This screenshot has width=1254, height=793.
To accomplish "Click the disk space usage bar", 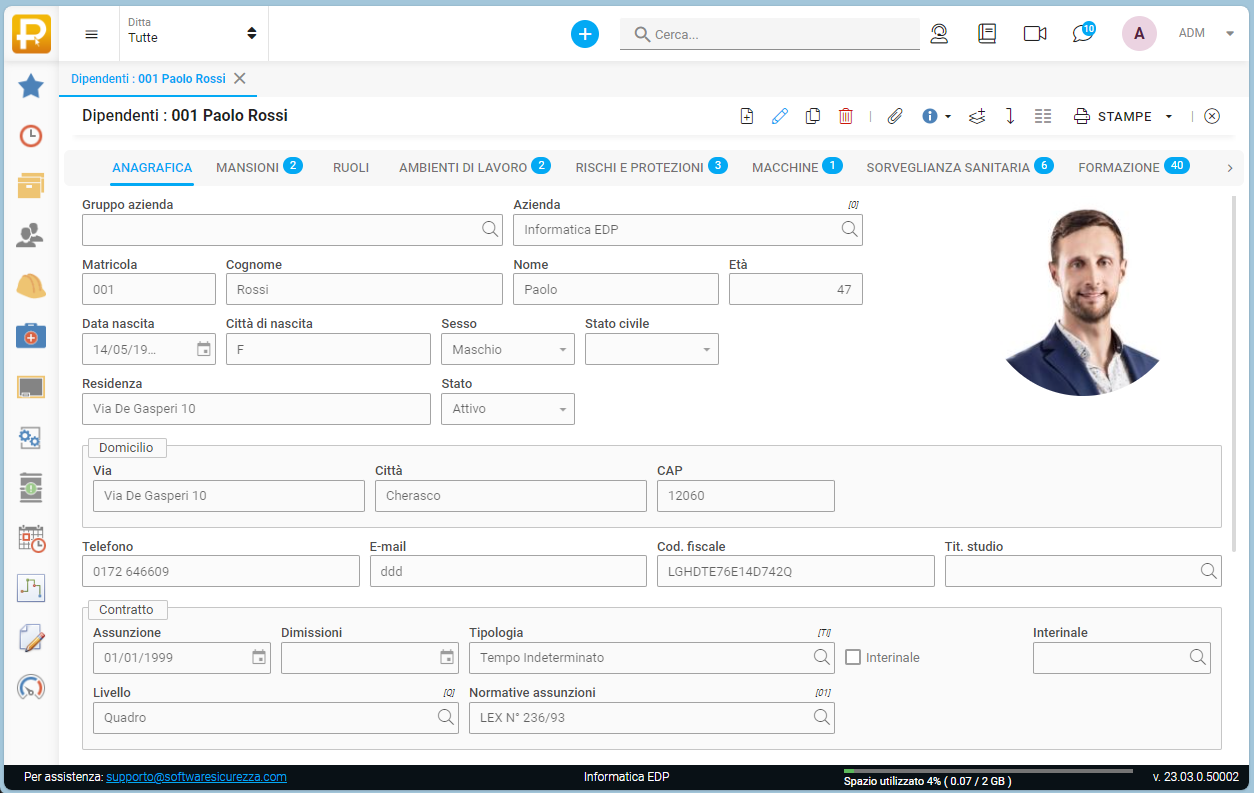I will [x=987, y=771].
